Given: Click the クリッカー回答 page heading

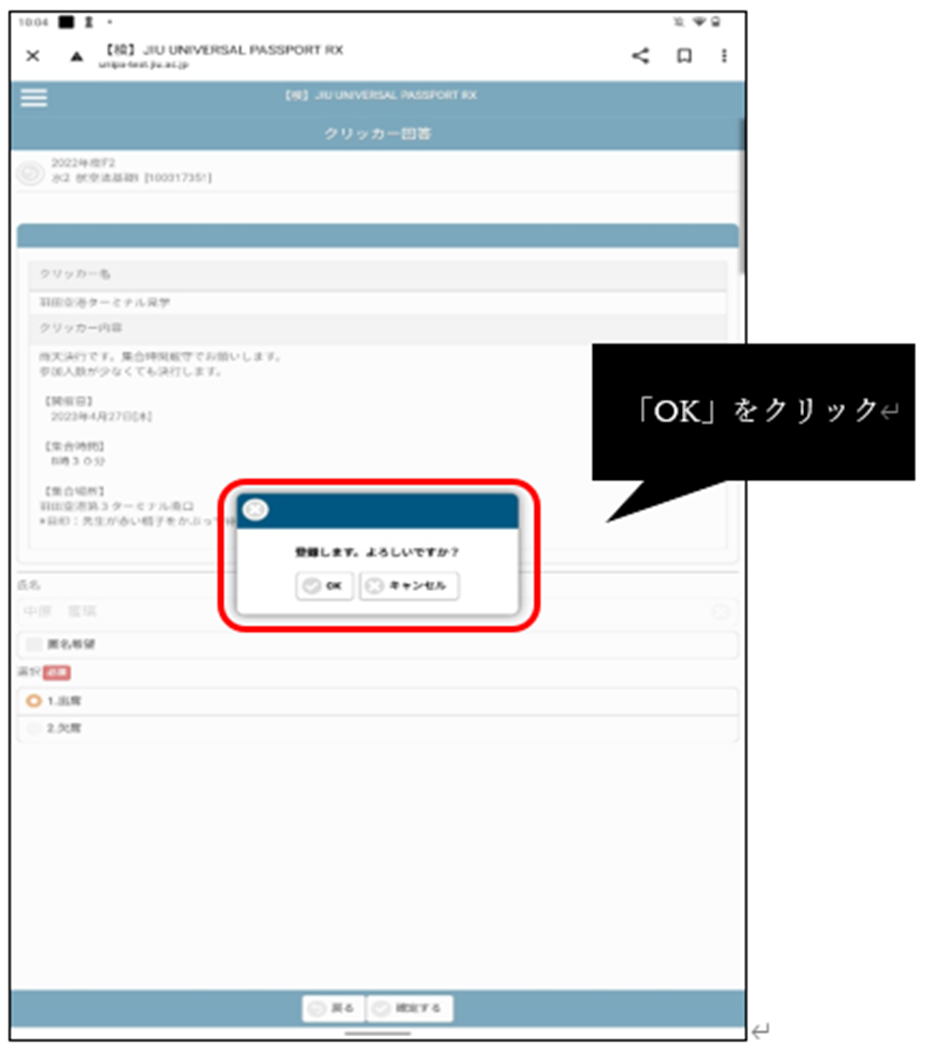Looking at the screenshot, I should click(378, 134).
